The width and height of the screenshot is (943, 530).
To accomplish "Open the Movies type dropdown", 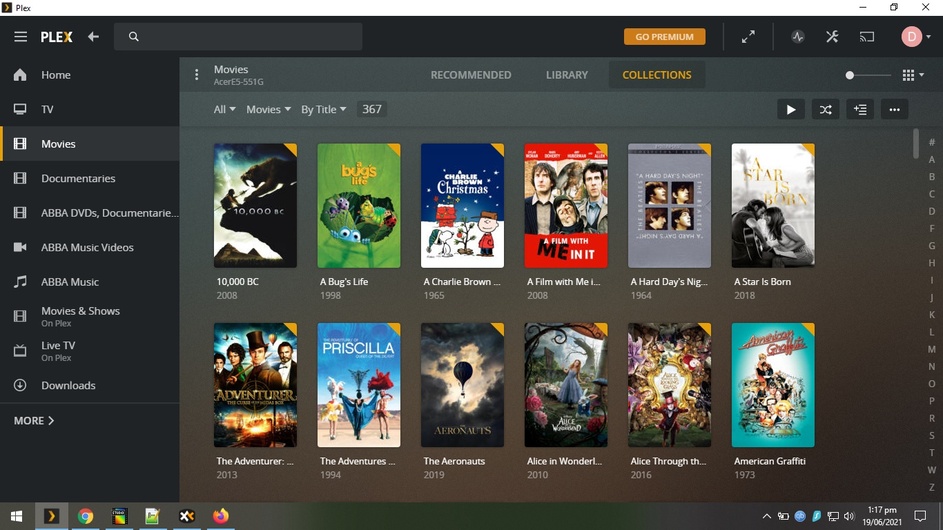I will pyautogui.click(x=268, y=109).
